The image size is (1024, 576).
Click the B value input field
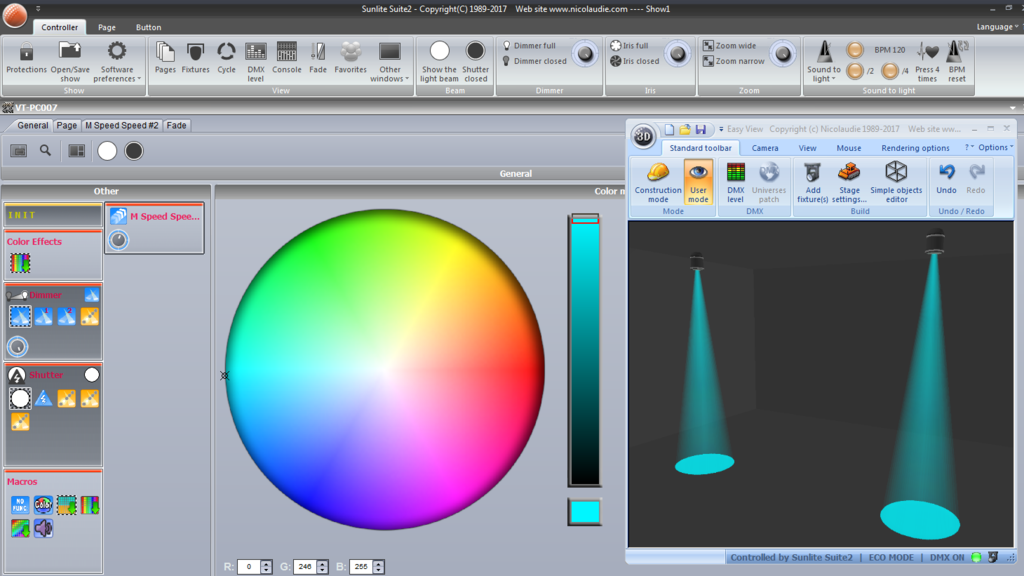pyautogui.click(x=362, y=567)
